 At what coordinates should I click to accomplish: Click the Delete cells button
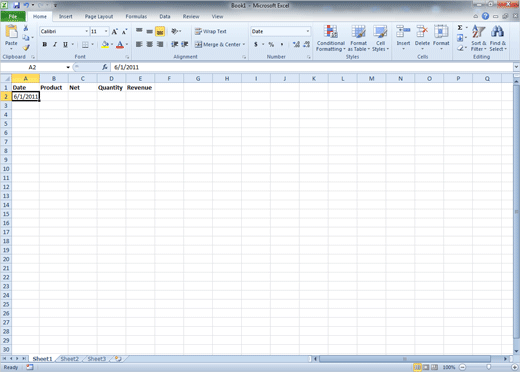(x=422, y=38)
